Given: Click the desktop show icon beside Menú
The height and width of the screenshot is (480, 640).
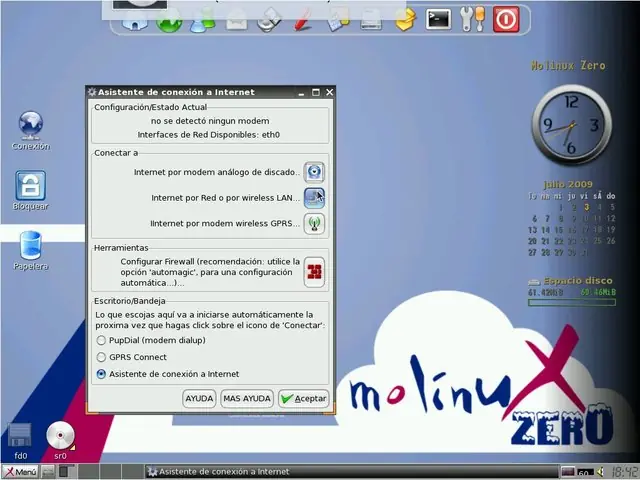Looking at the screenshot, I should 48,472.
